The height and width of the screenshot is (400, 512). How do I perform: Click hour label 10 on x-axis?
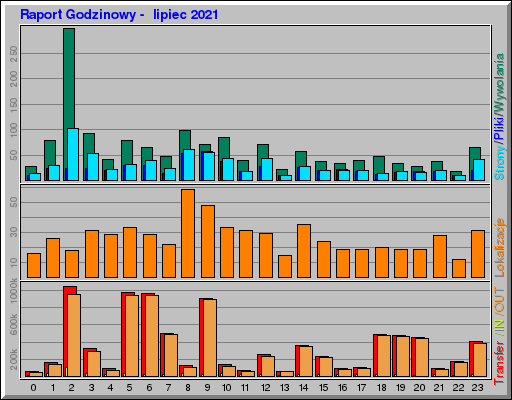[226, 388]
